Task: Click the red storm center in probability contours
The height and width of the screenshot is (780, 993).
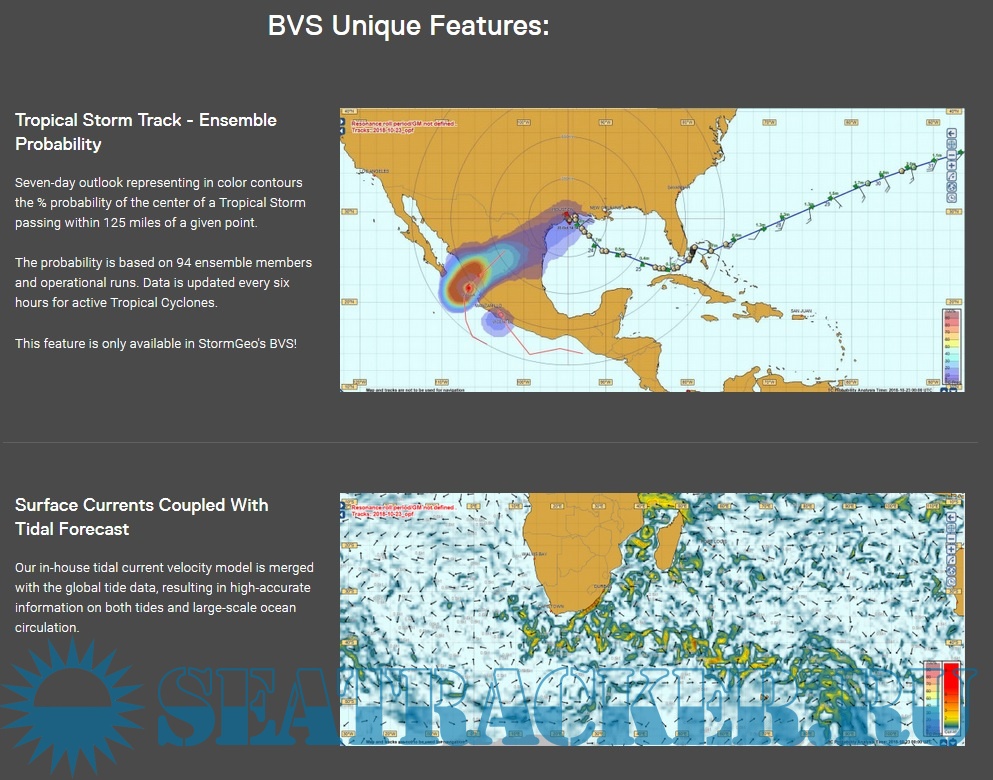Action: (467, 287)
